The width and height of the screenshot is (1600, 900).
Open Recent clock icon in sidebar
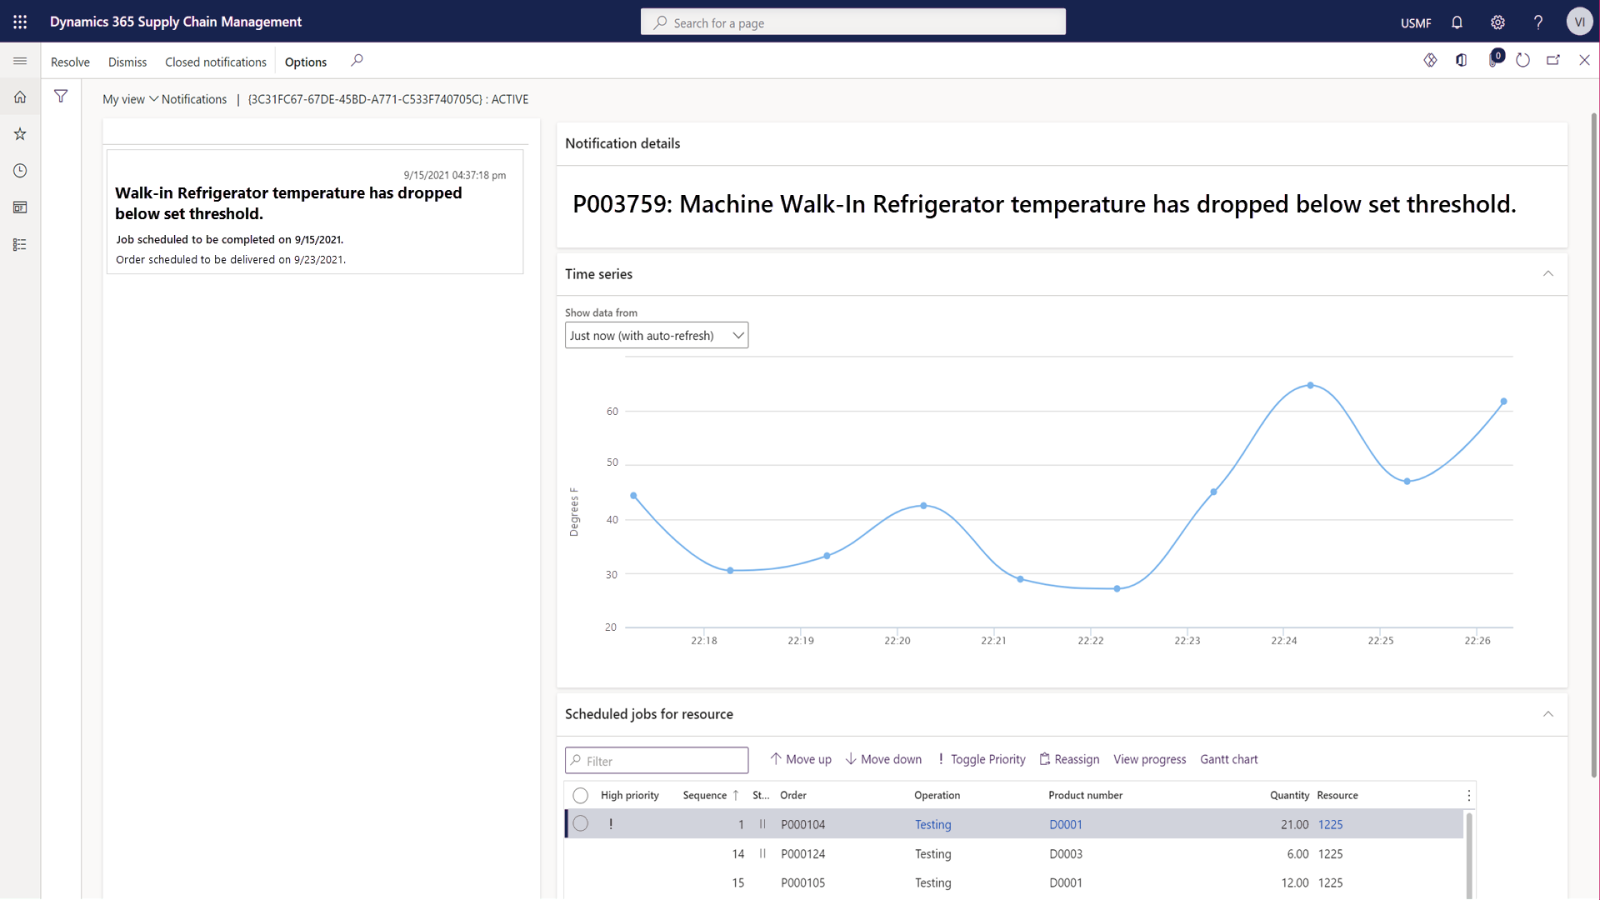click(x=20, y=171)
